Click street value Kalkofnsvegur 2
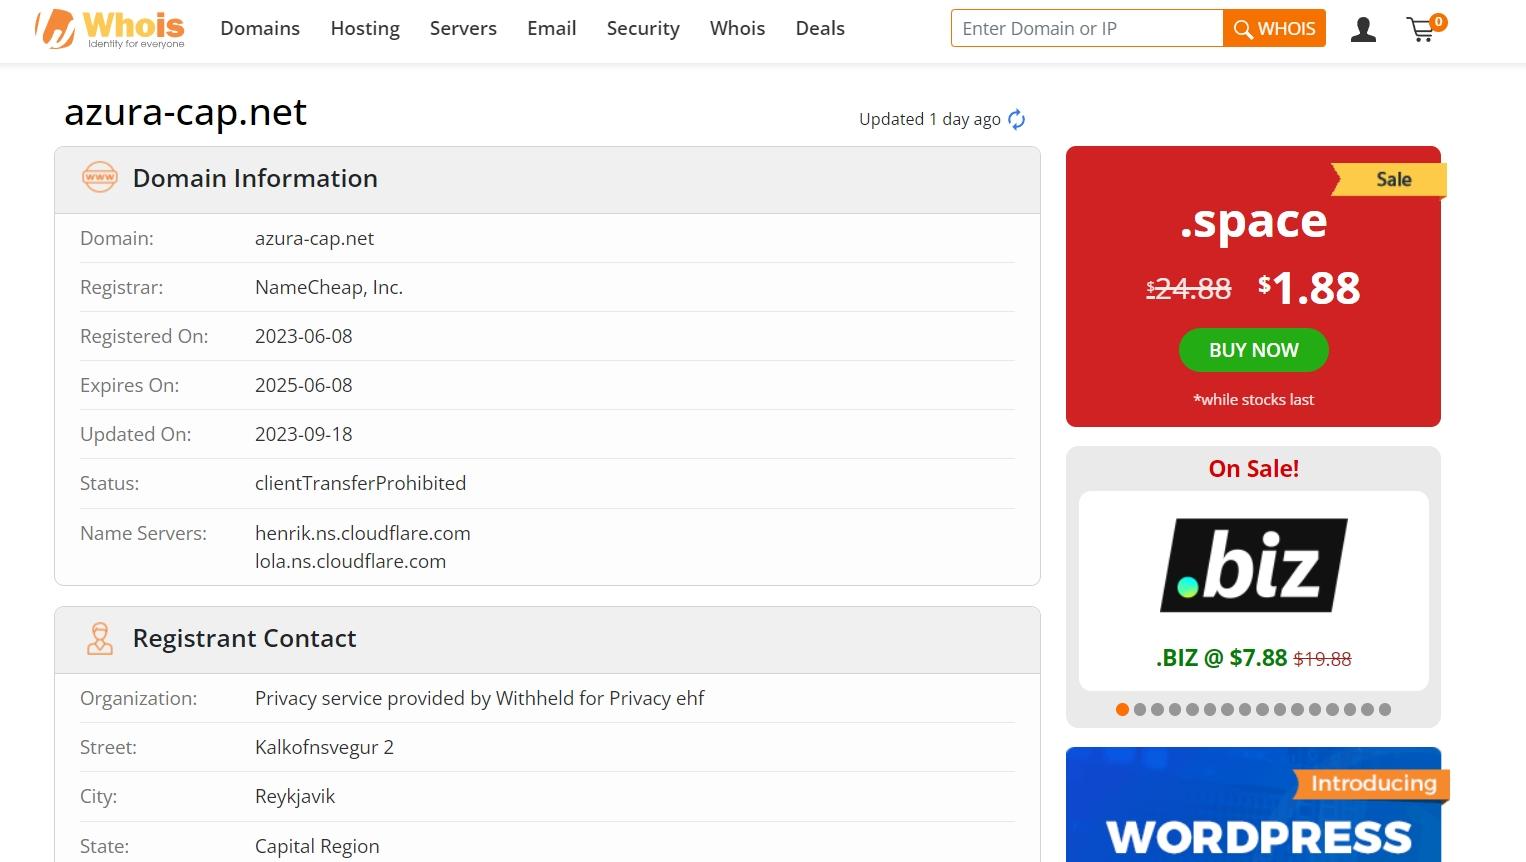This screenshot has width=1526, height=862. click(x=324, y=747)
